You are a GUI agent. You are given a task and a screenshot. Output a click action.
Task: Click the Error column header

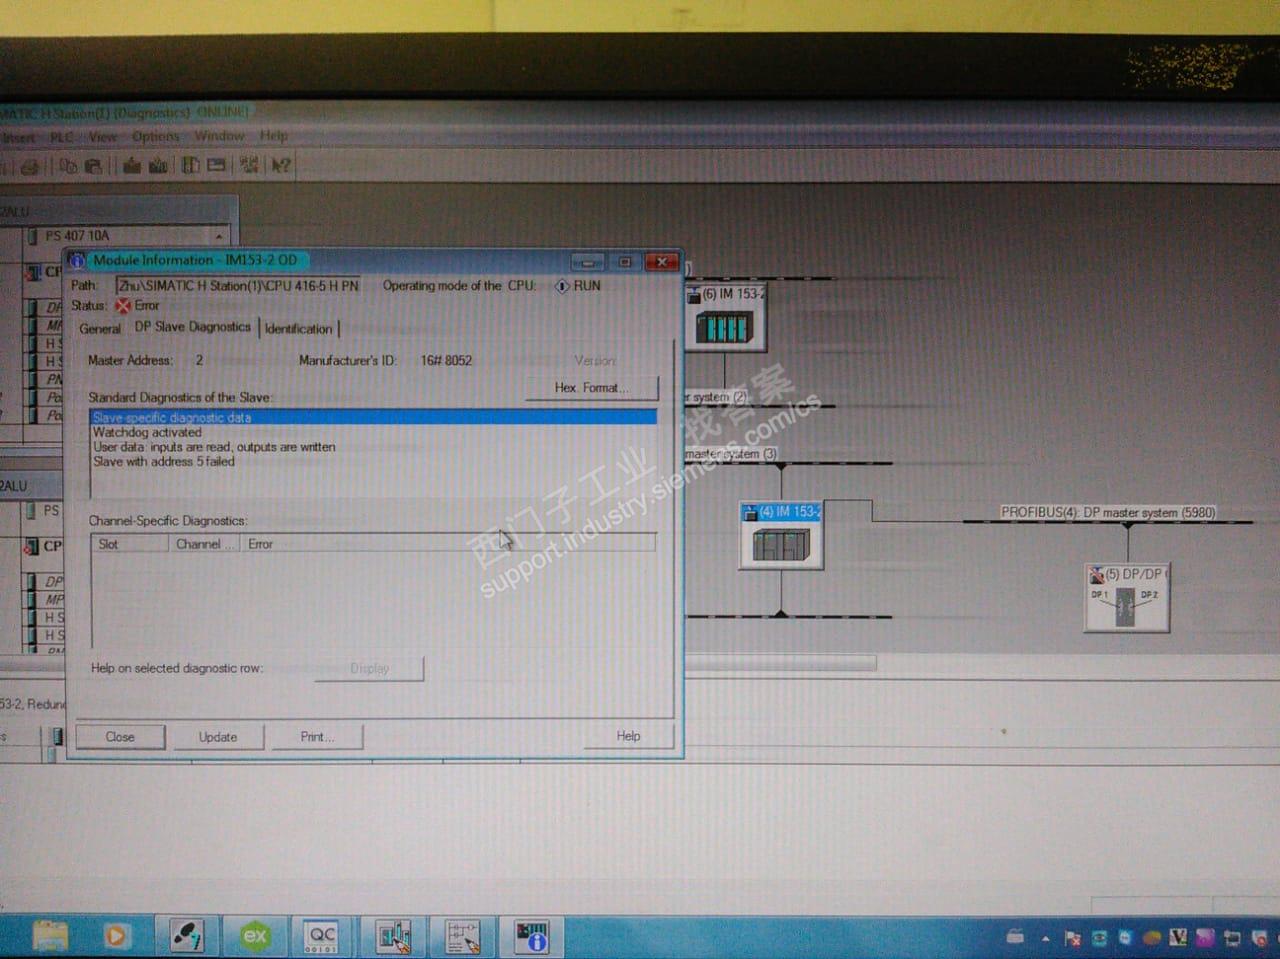[x=448, y=544]
